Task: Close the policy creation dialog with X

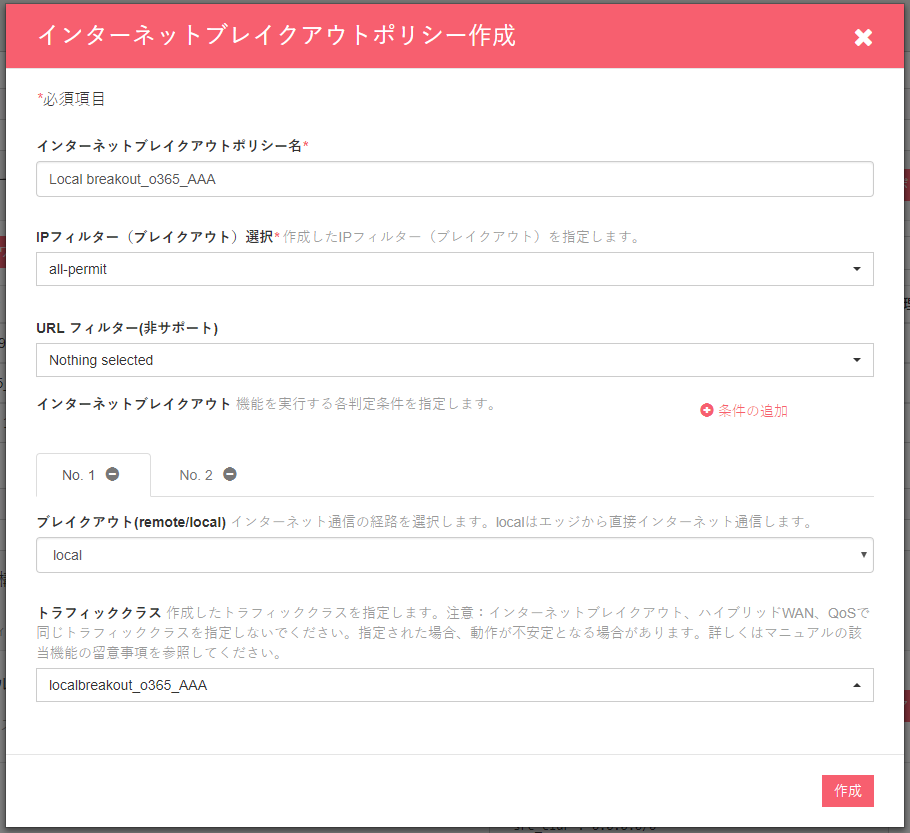Action: pos(863,37)
